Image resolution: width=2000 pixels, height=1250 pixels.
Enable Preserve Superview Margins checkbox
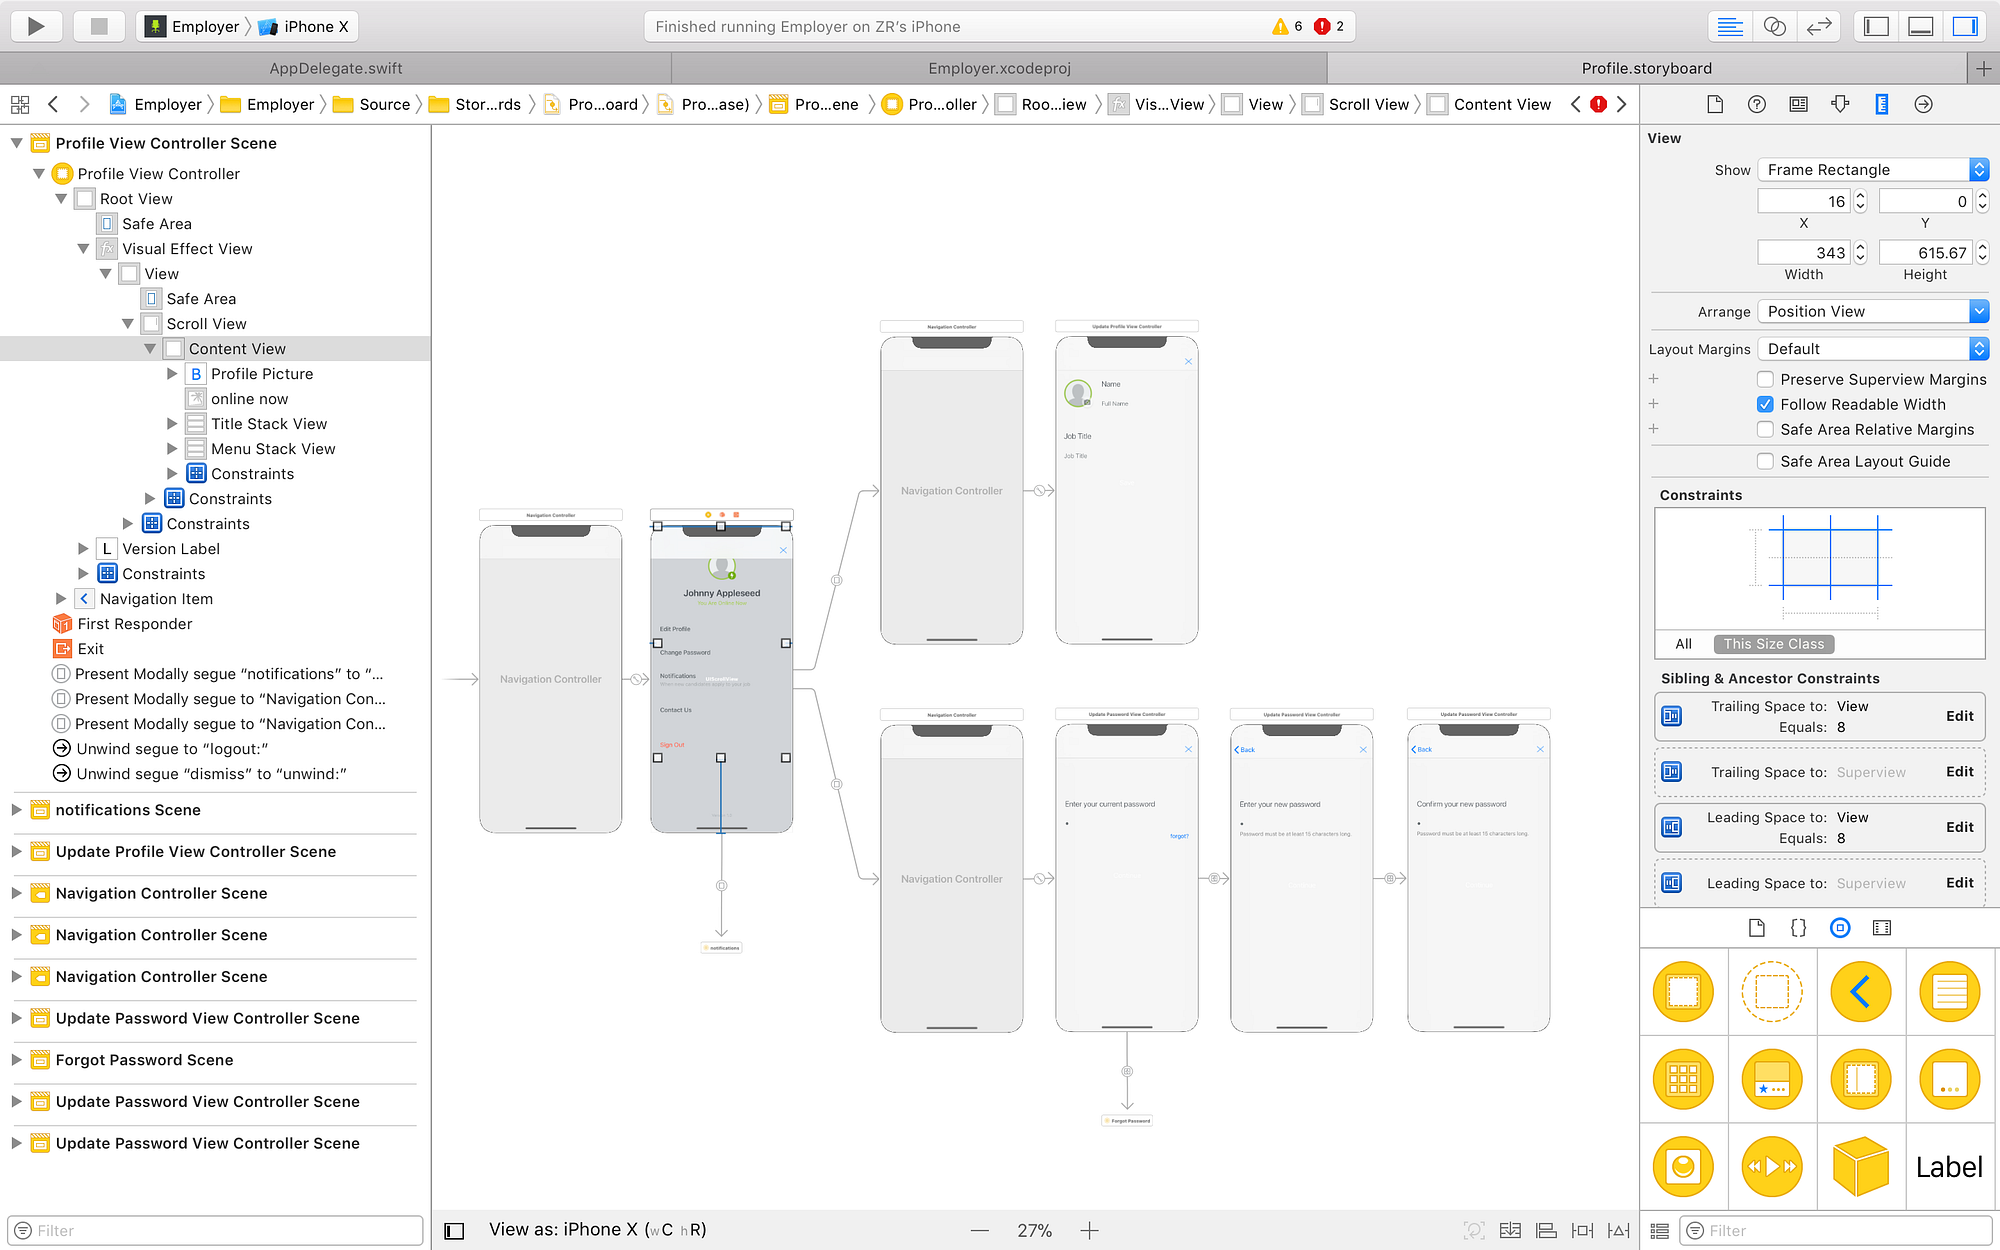coord(1765,379)
